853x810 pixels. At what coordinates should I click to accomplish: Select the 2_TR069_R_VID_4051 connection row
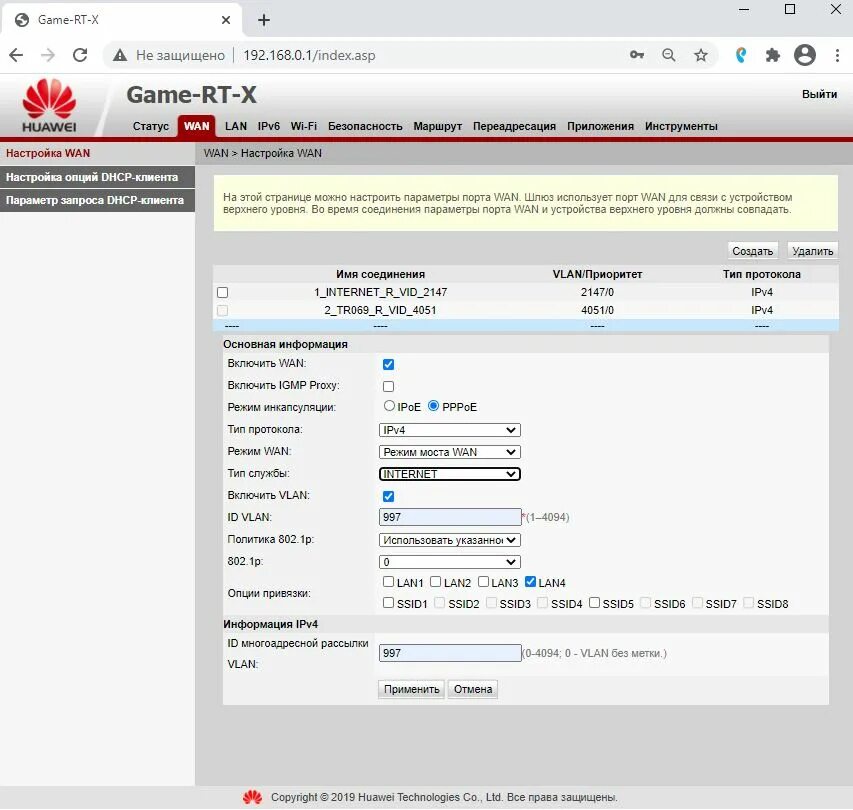(526, 310)
